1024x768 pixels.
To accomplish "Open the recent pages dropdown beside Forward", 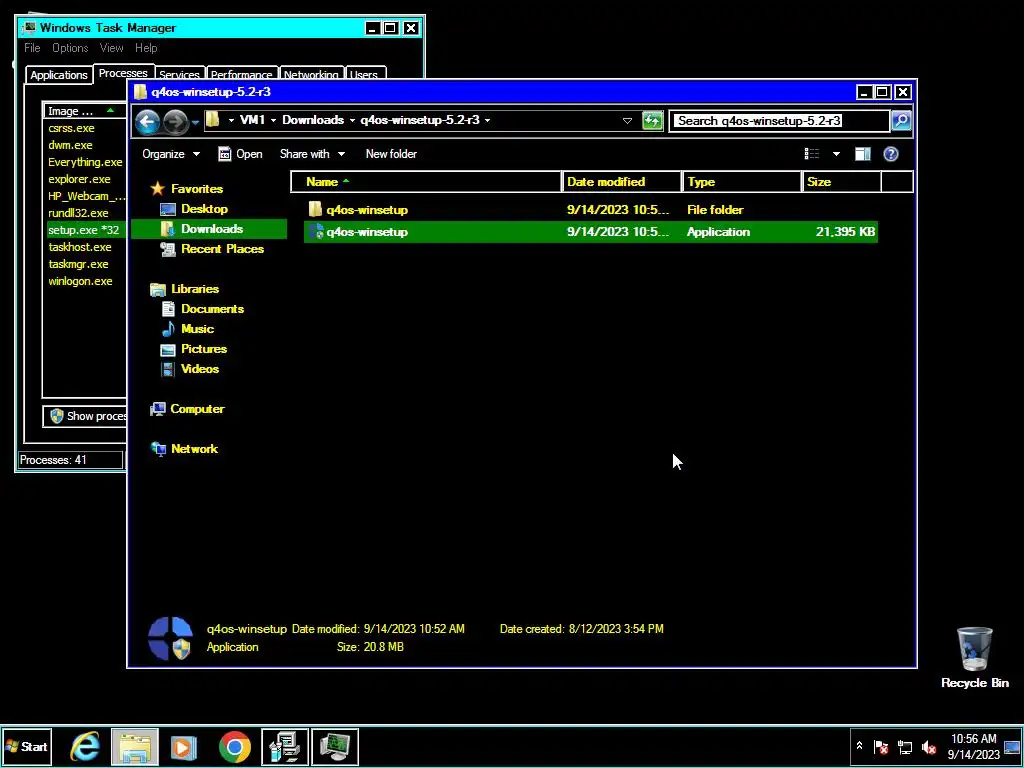I will click(x=195, y=122).
